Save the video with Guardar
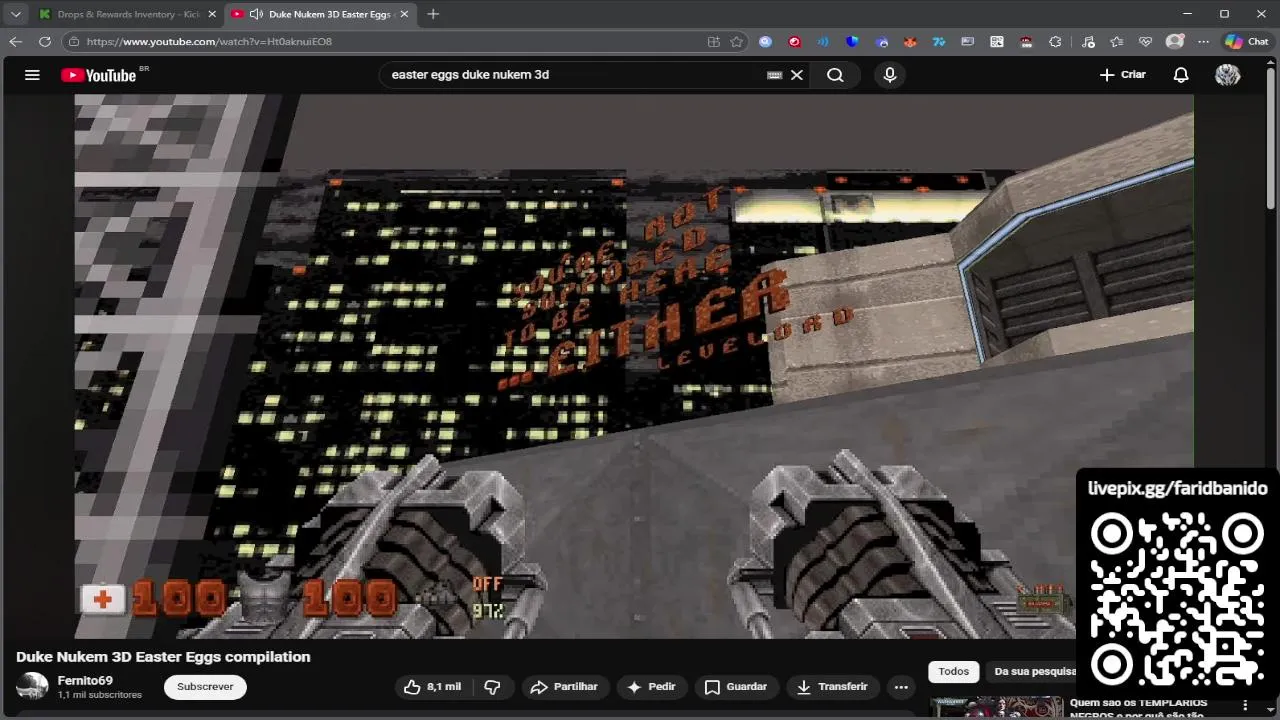The width and height of the screenshot is (1280, 720). pos(736,687)
